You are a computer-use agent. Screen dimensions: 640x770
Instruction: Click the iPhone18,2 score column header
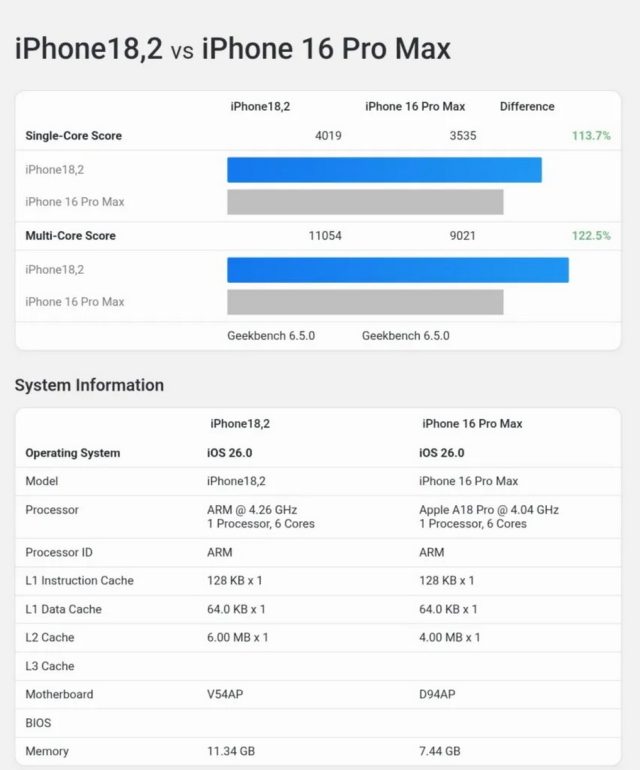pos(260,107)
